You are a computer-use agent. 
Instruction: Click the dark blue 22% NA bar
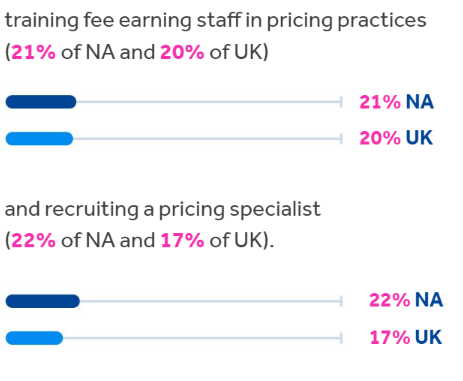43,301
